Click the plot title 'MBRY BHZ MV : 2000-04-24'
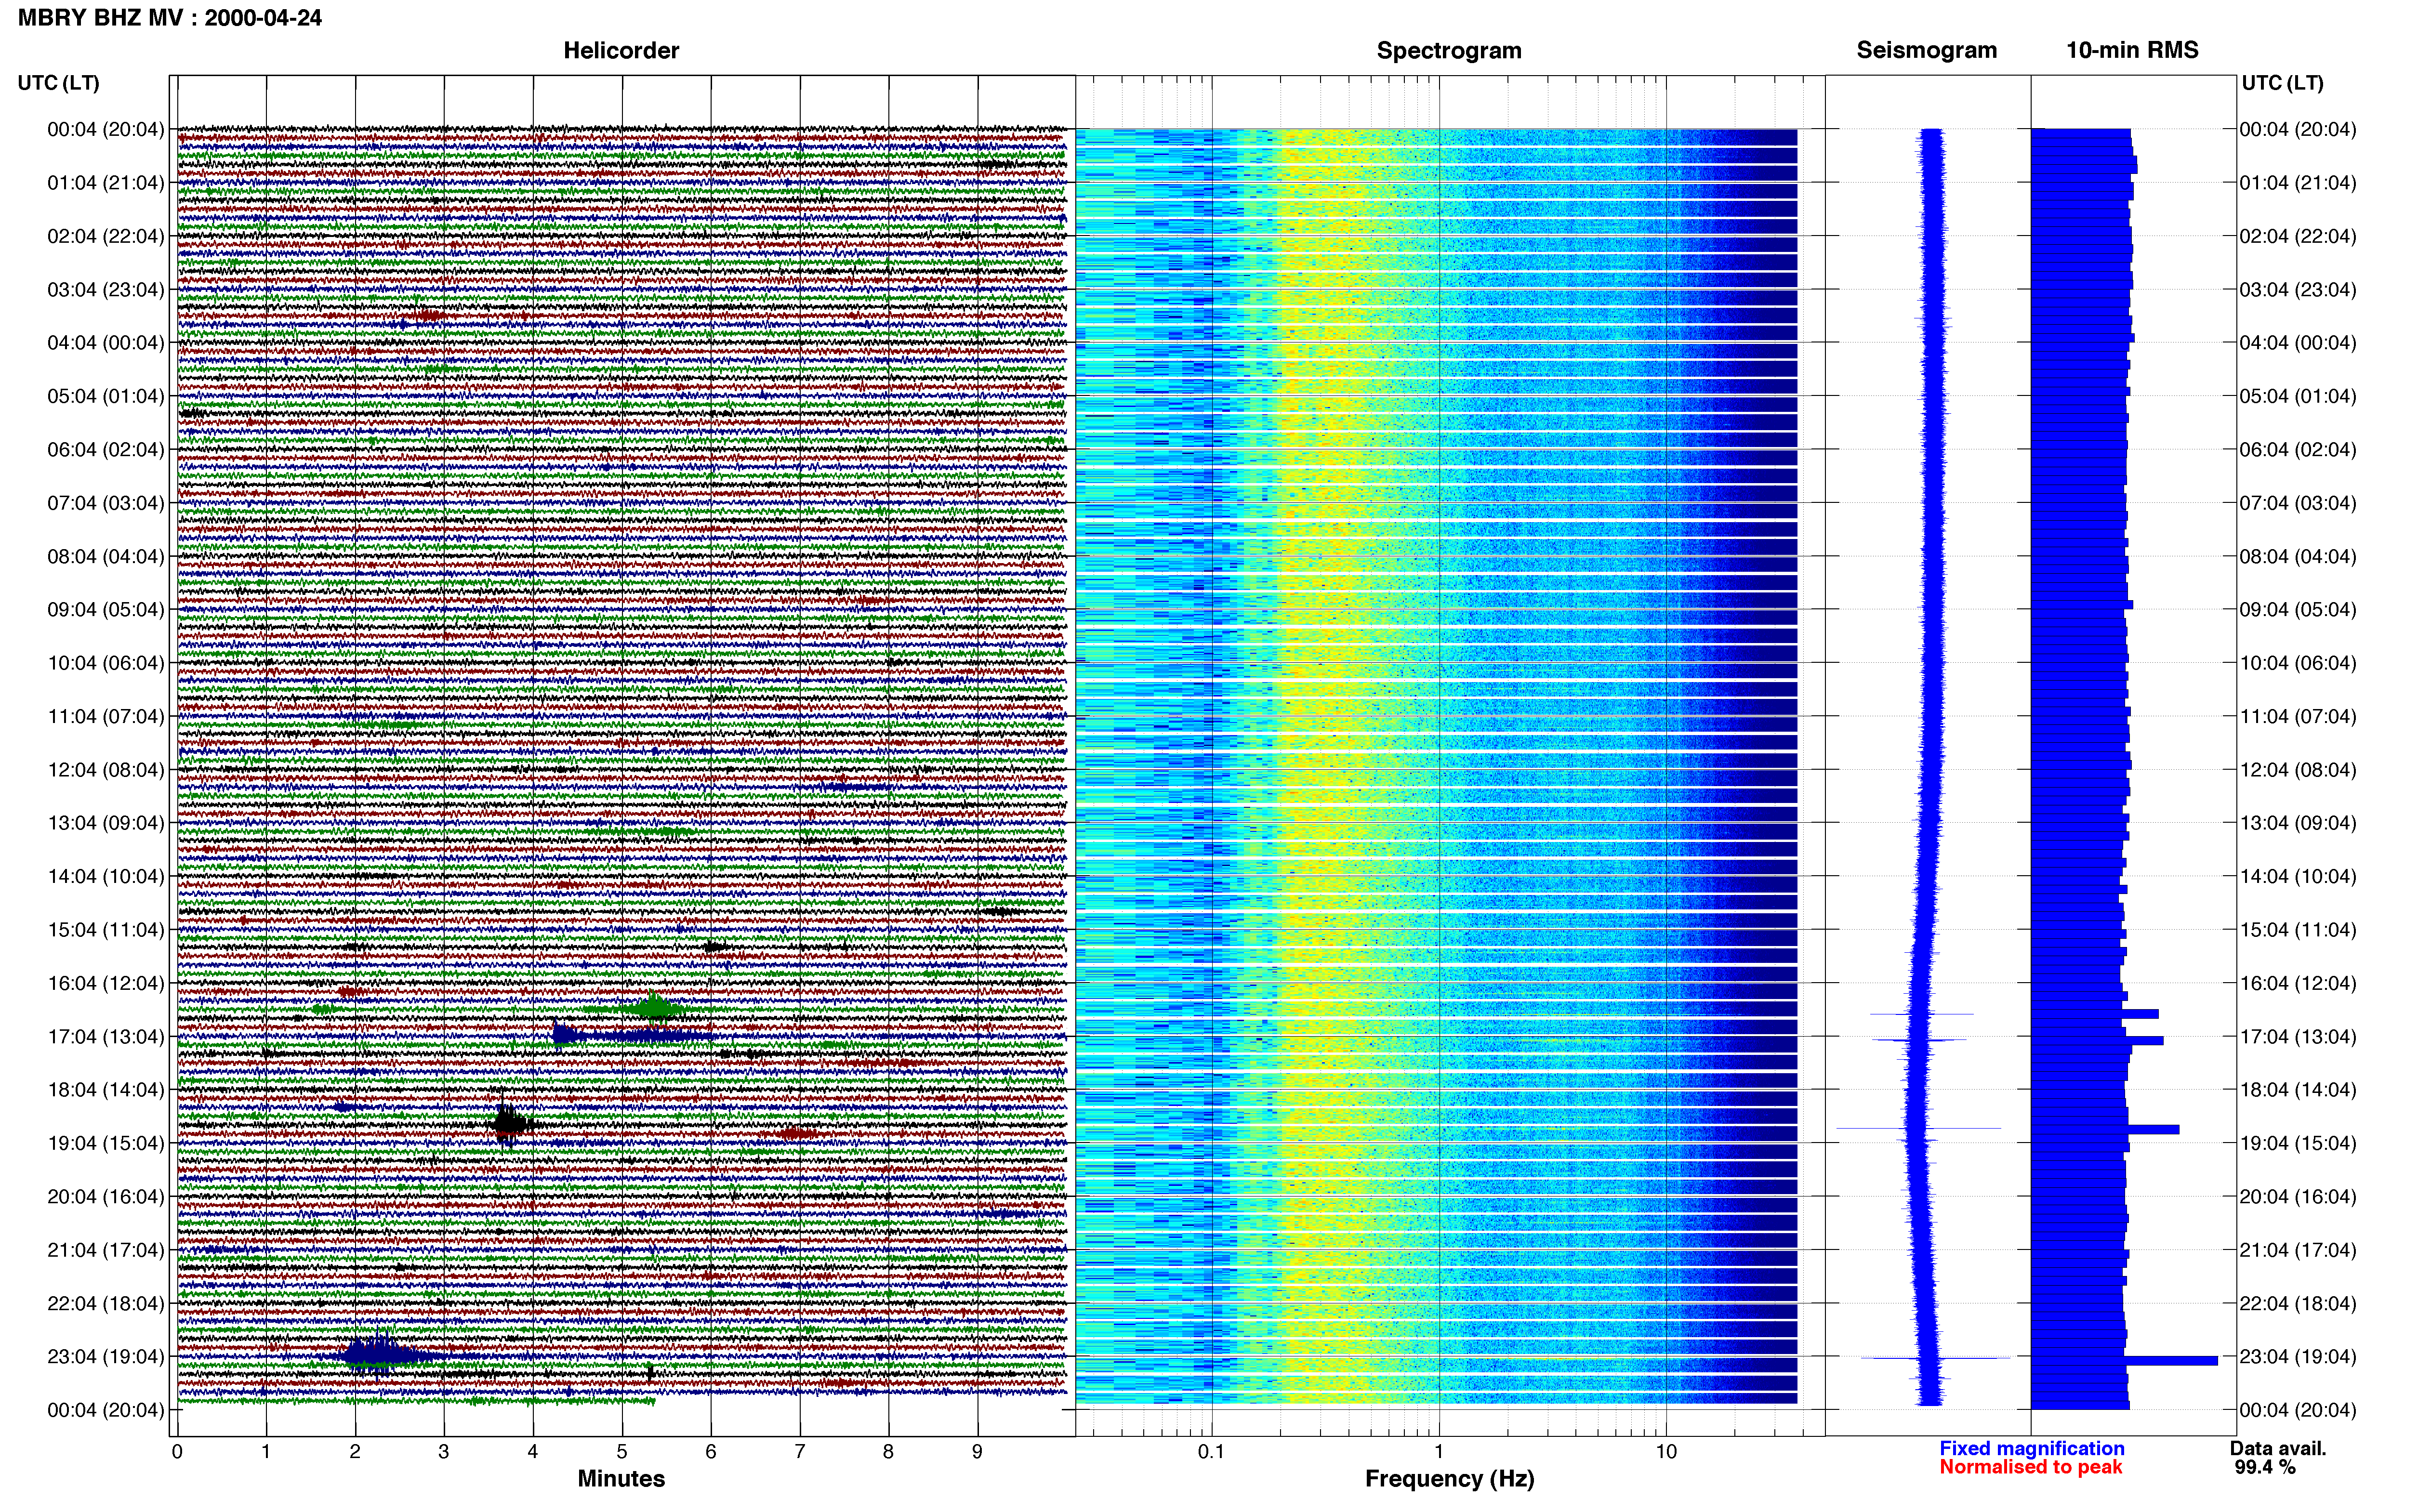Screen dimensions: 2418x1512 coord(170,17)
